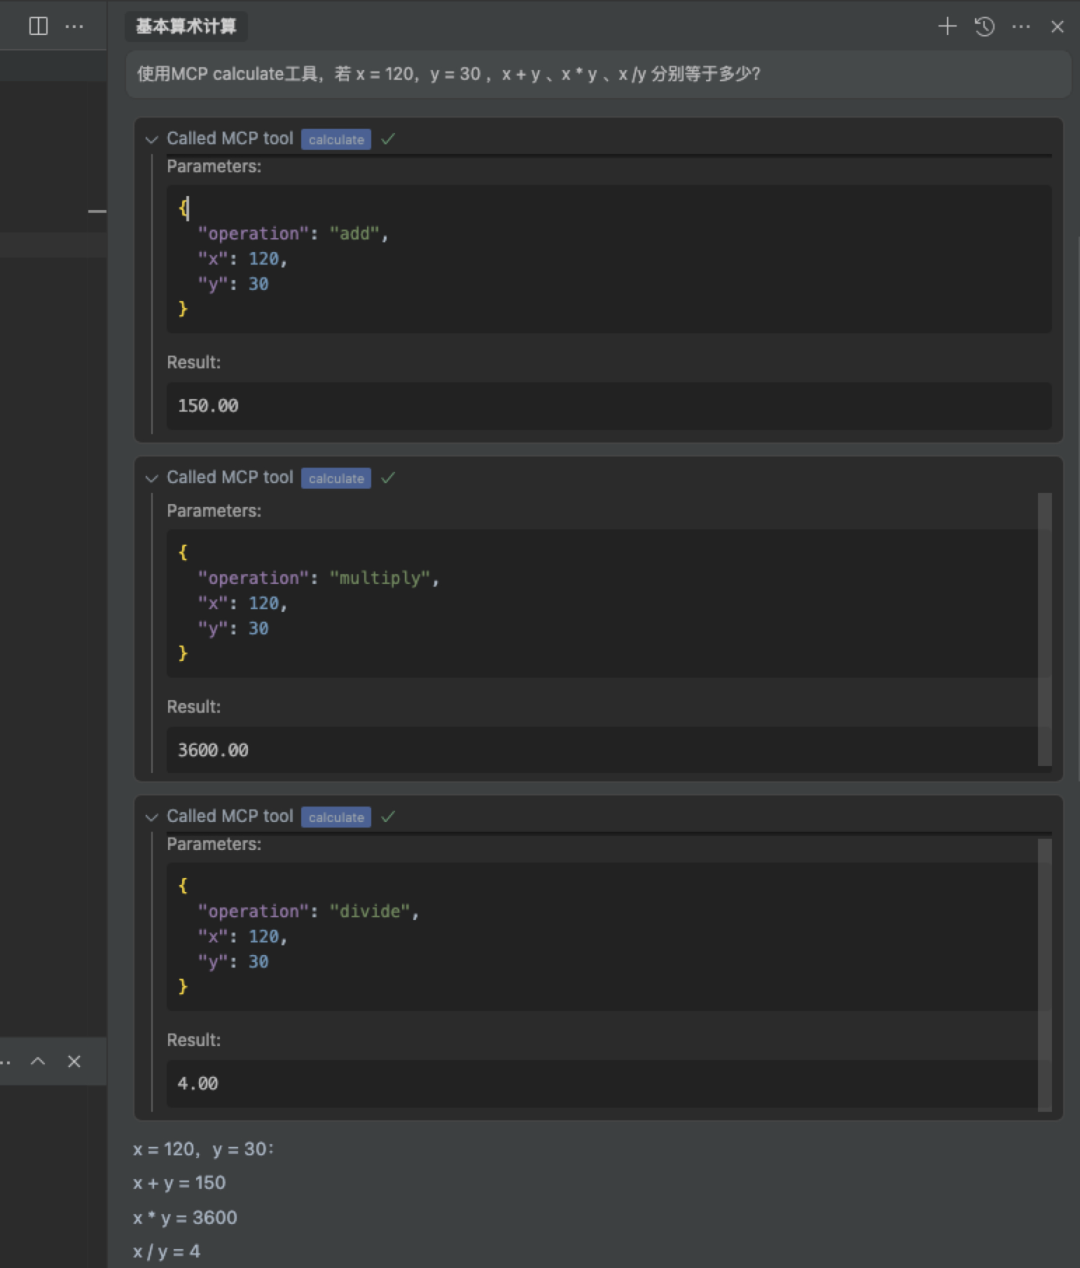1080x1268 pixels.
Task: Click scrollbar in multiply tool call block
Action: pos(1045,630)
